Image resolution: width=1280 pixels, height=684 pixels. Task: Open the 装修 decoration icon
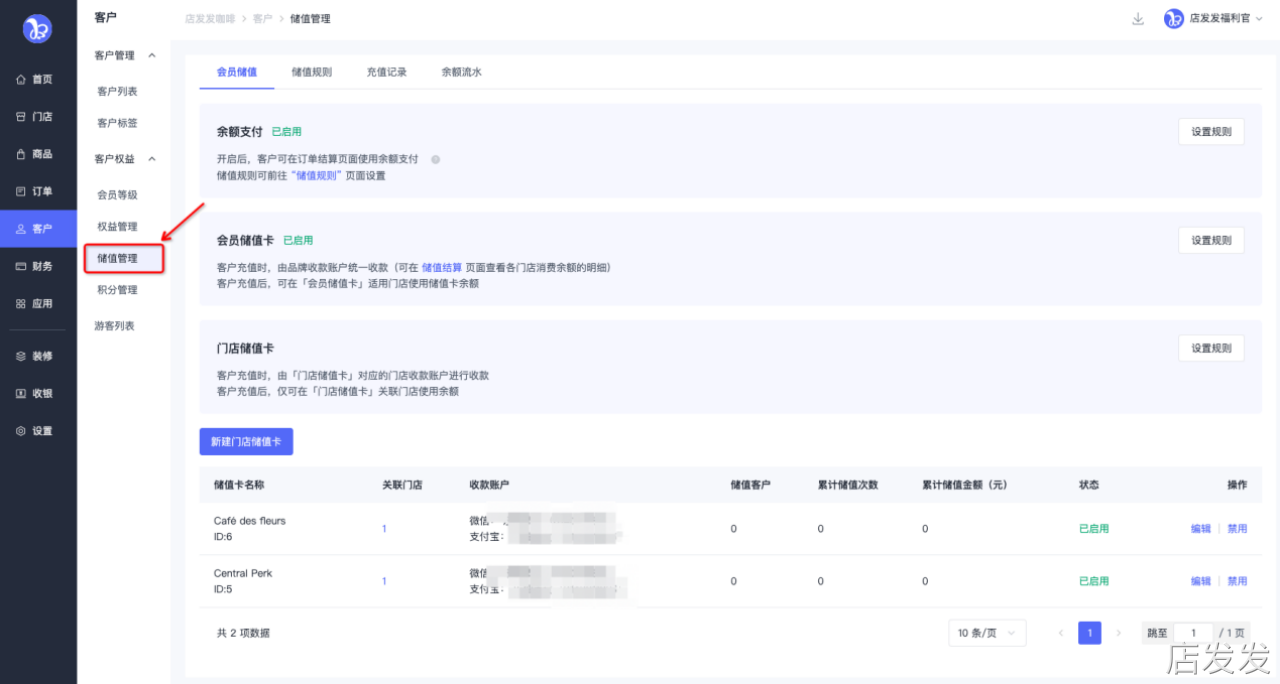click(21, 356)
